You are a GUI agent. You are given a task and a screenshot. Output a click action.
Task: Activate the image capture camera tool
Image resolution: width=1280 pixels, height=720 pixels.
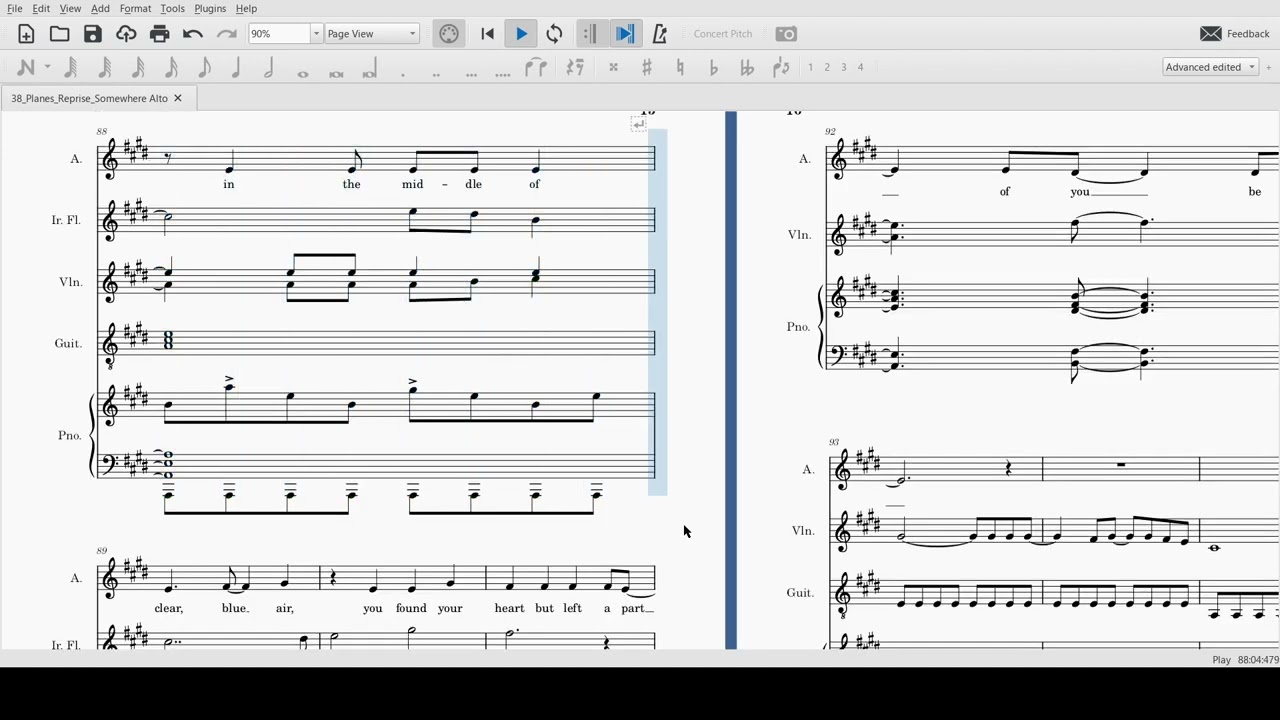click(786, 34)
